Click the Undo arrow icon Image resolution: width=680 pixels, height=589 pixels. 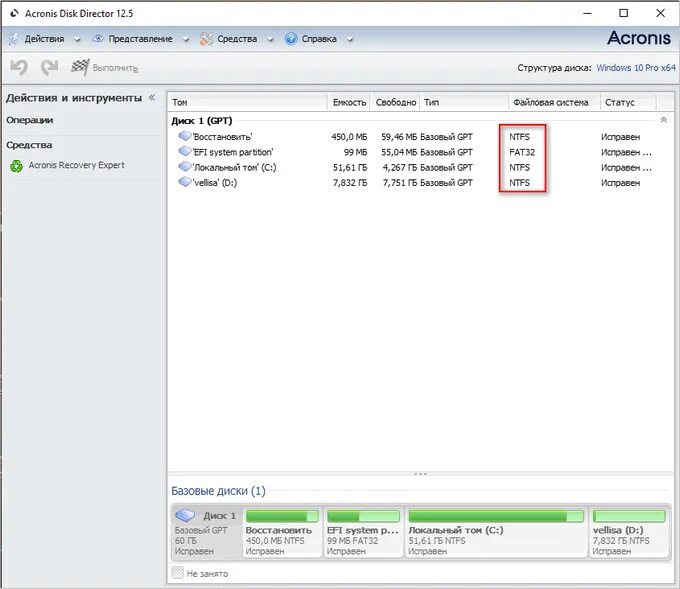click(19, 67)
